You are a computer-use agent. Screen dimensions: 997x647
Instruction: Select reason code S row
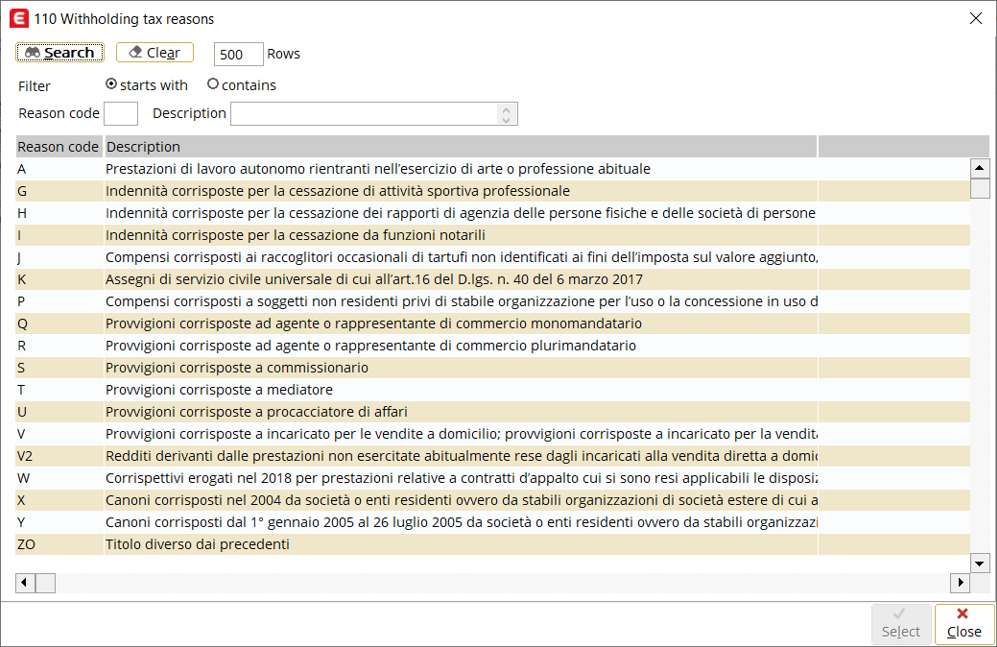coord(493,368)
